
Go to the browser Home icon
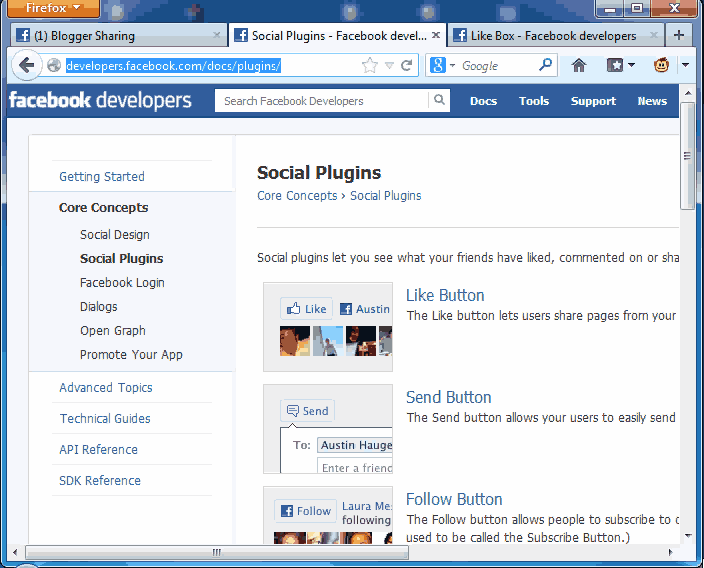(x=579, y=66)
